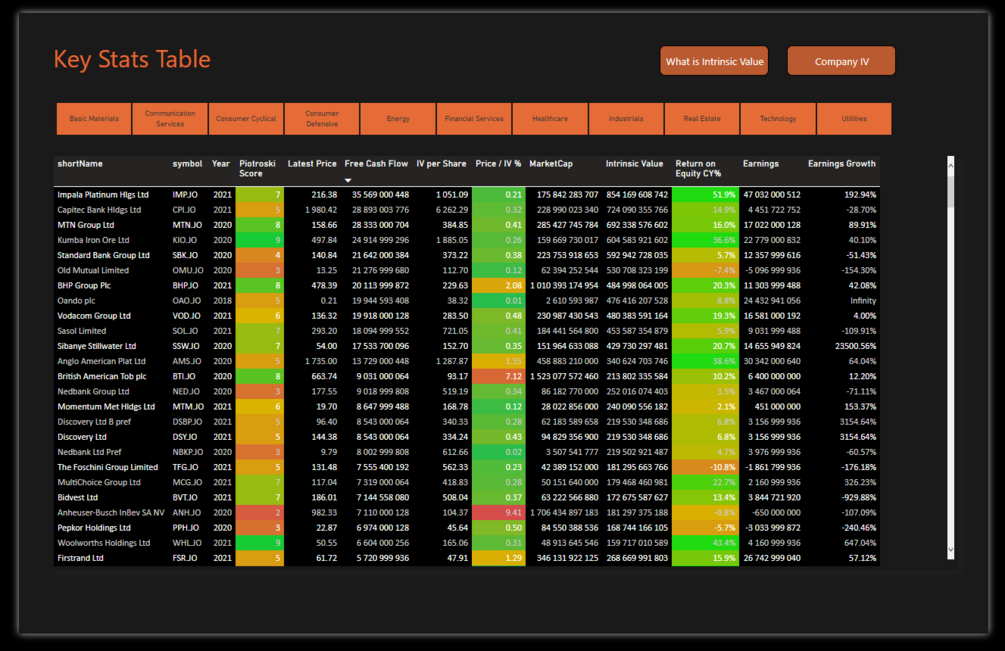
Task: Click Bidvest Ltd company name
Action: (78, 498)
